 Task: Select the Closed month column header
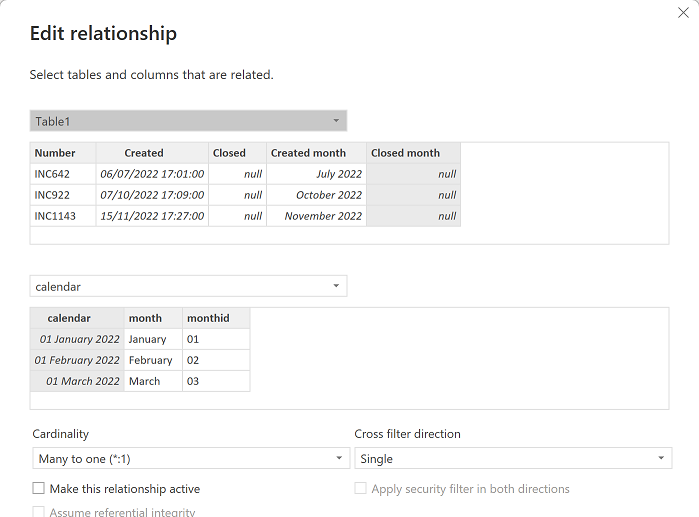[x=405, y=153]
